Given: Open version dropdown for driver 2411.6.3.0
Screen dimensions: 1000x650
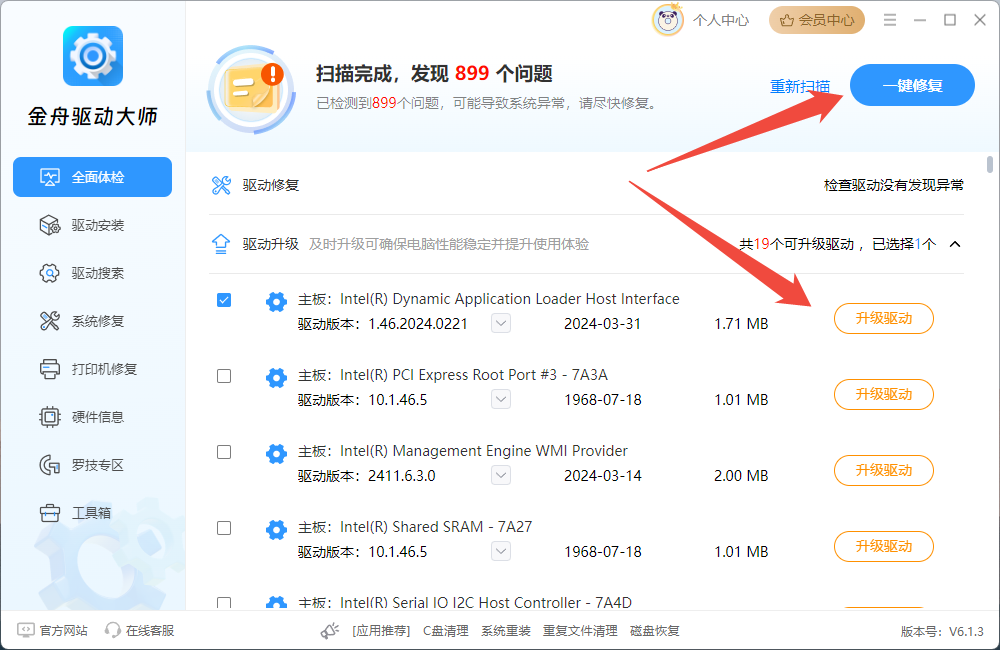Looking at the screenshot, I should point(501,475).
